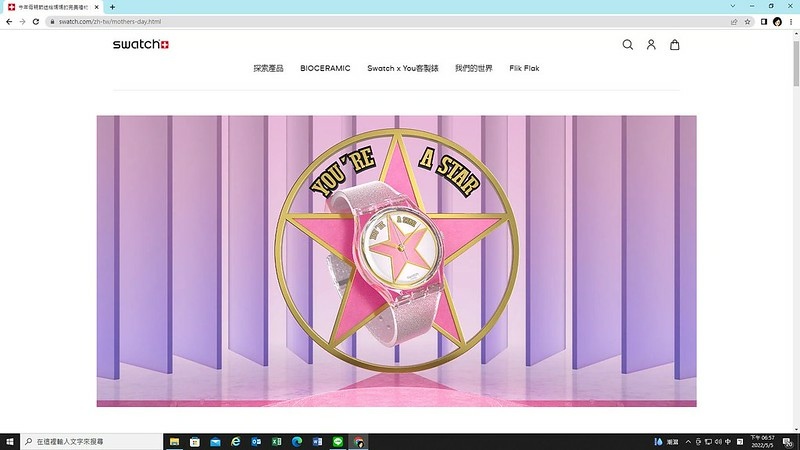
Task: Open Outlook from taskbar
Action: (x=256, y=441)
